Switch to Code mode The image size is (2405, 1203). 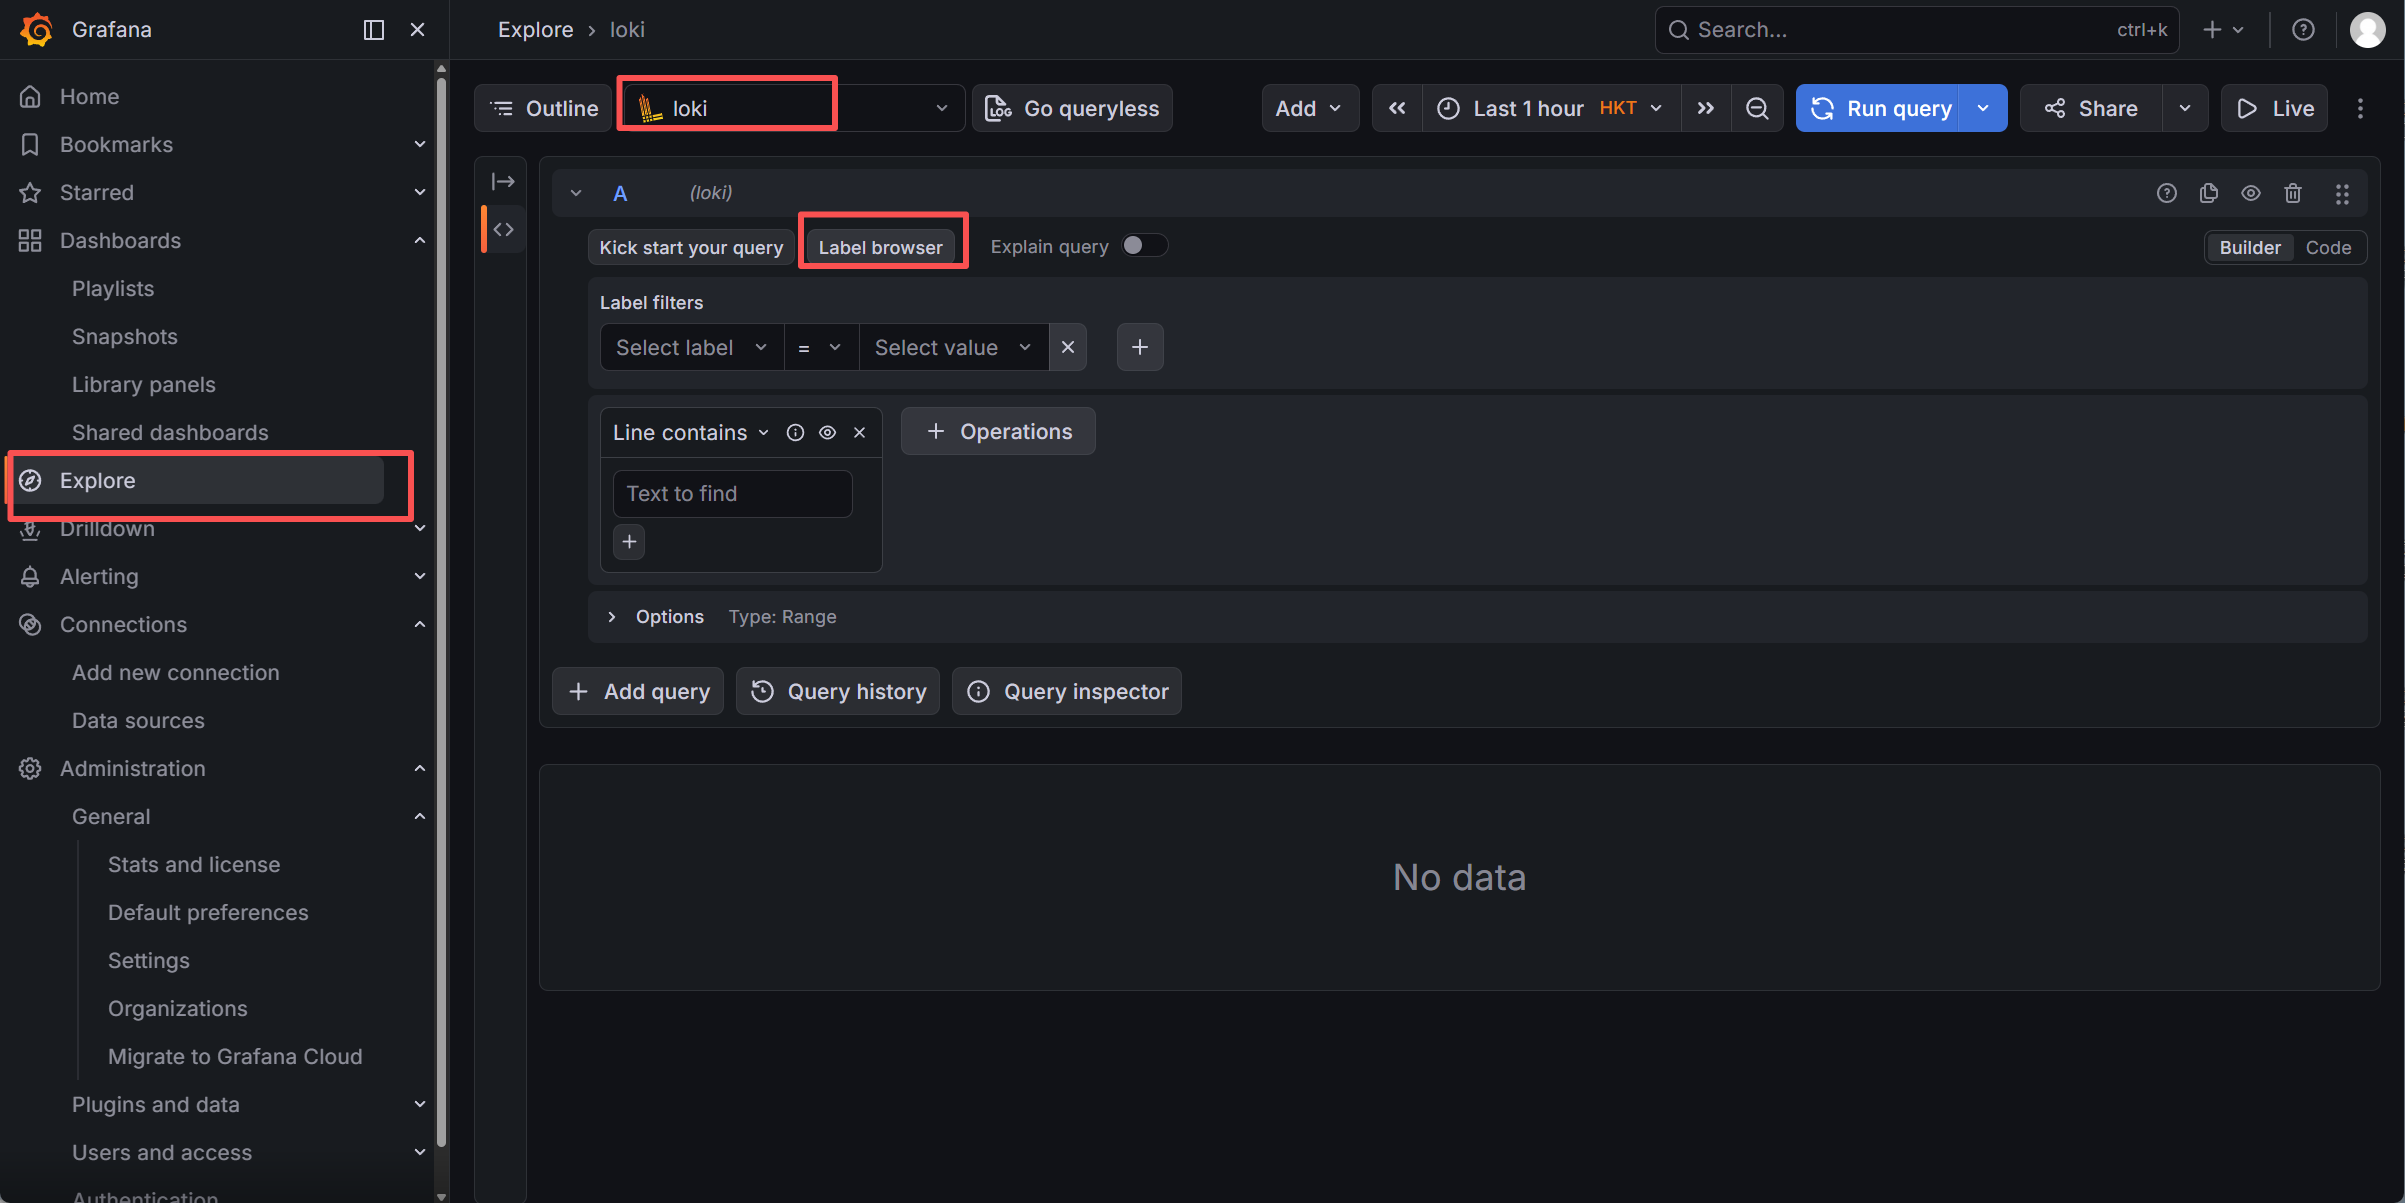(2328, 247)
